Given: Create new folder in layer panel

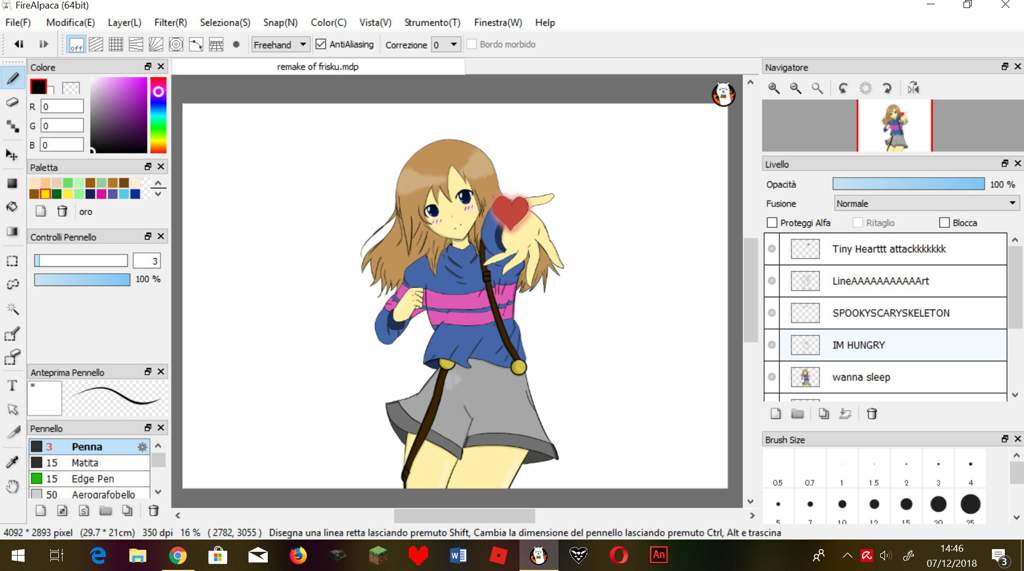Looking at the screenshot, I should tap(797, 414).
